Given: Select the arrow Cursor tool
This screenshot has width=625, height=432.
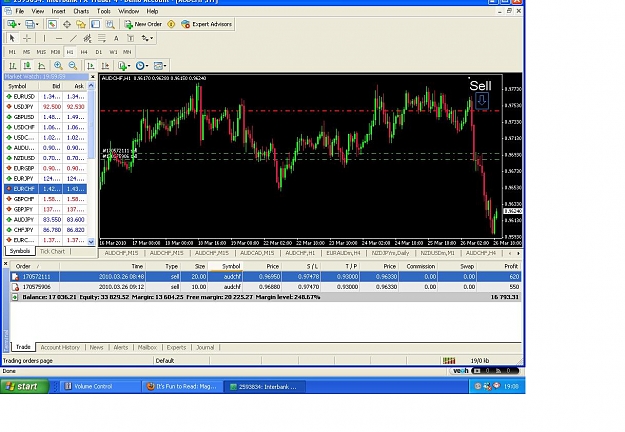Looking at the screenshot, I should tap(12, 38).
